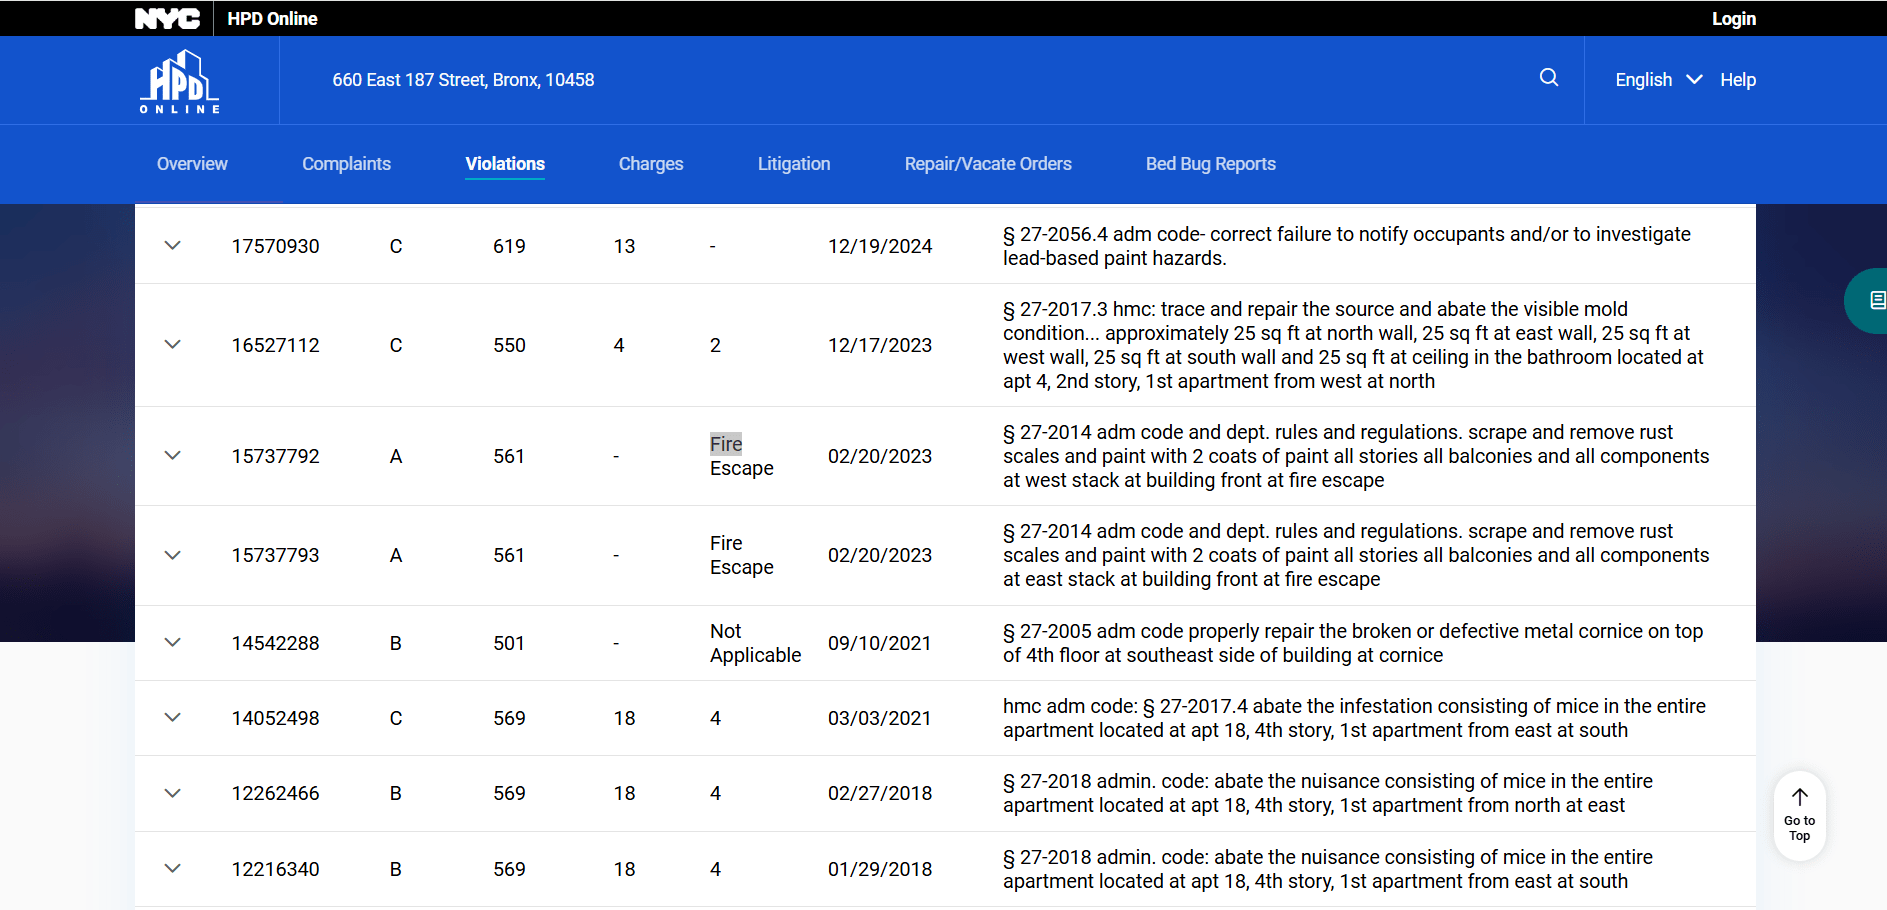The image size is (1887, 910).
Task: Click the HPD Online building logo
Action: [x=179, y=81]
